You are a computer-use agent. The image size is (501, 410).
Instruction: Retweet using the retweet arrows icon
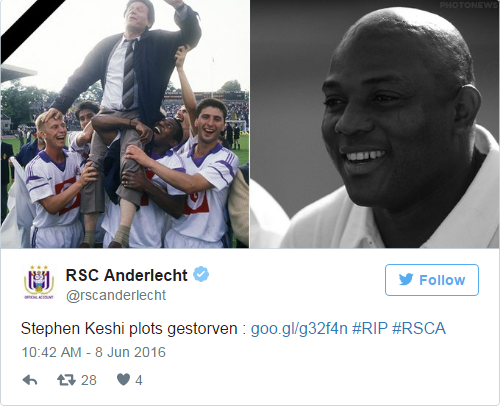[66, 380]
